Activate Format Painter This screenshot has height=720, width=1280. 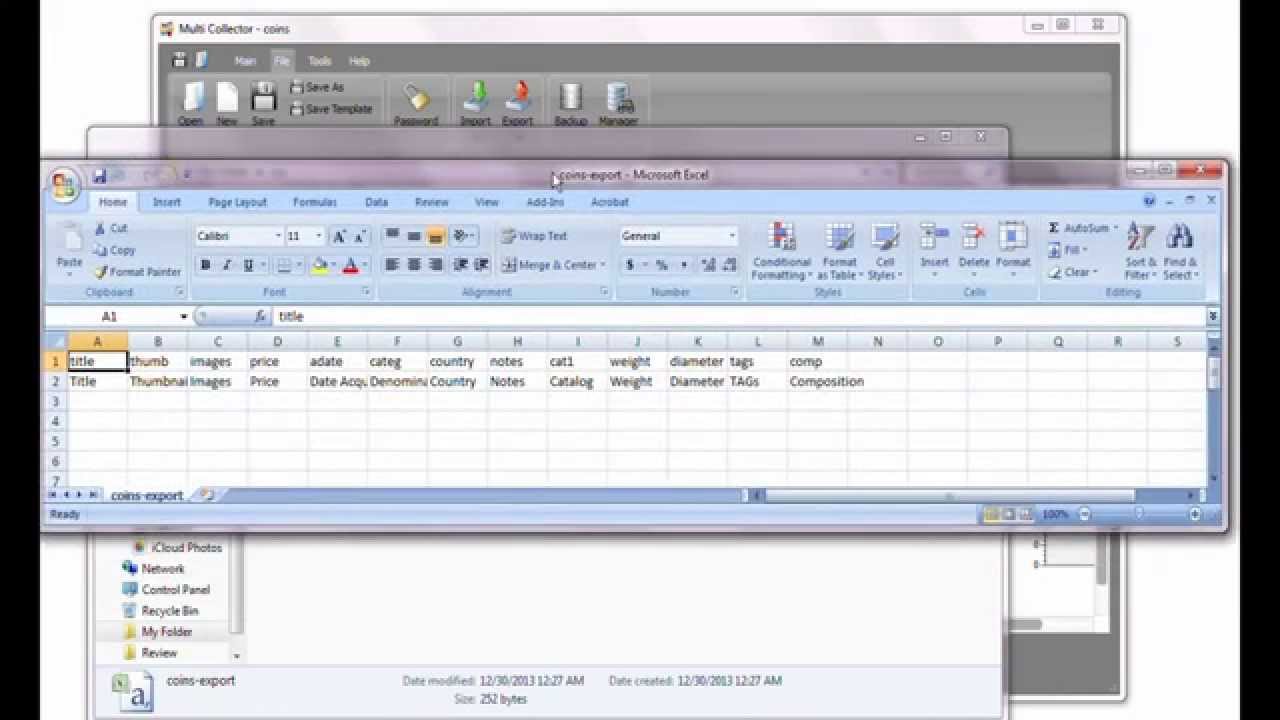pyautogui.click(x=138, y=272)
